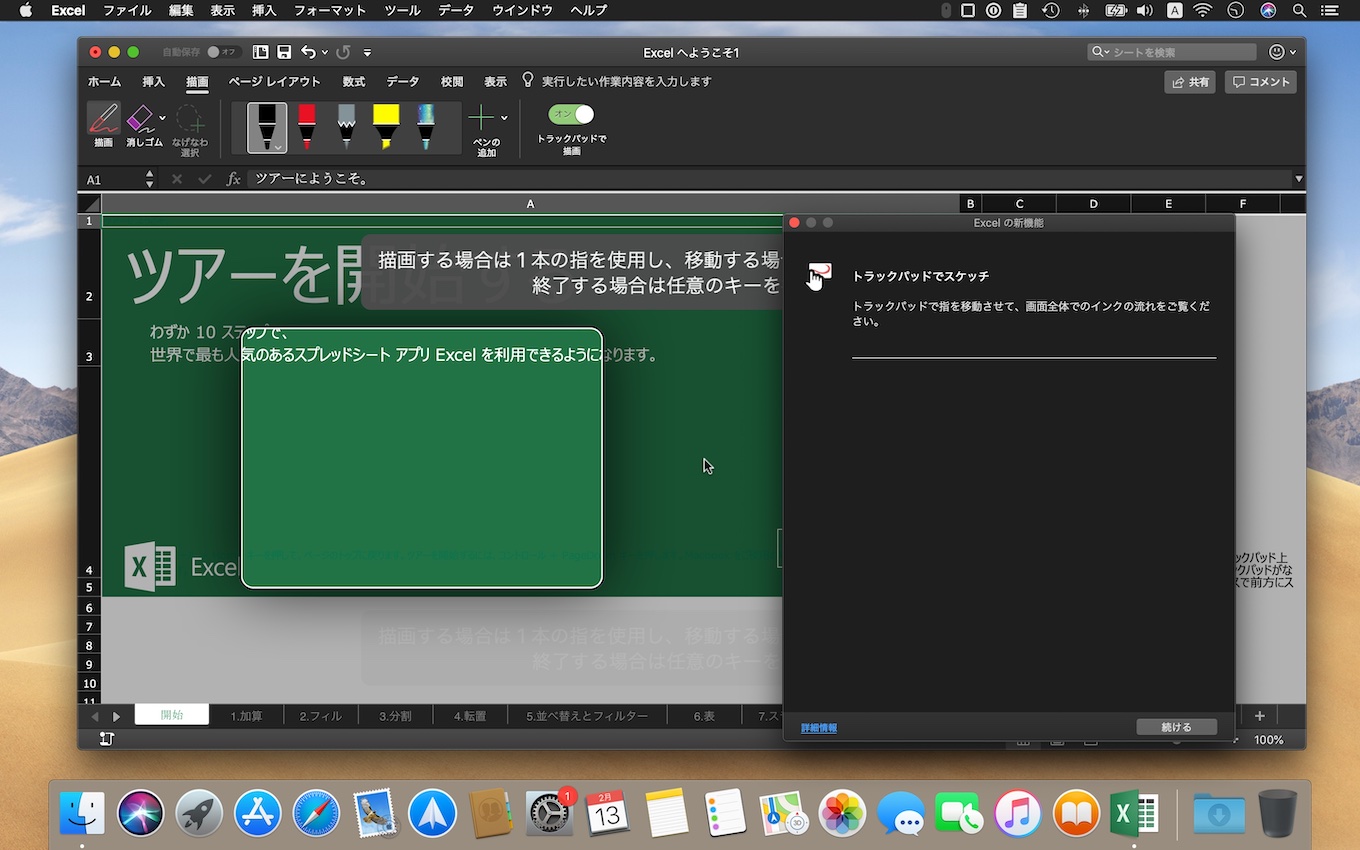Choose the red pen
The image size is (1360, 850).
[307, 127]
